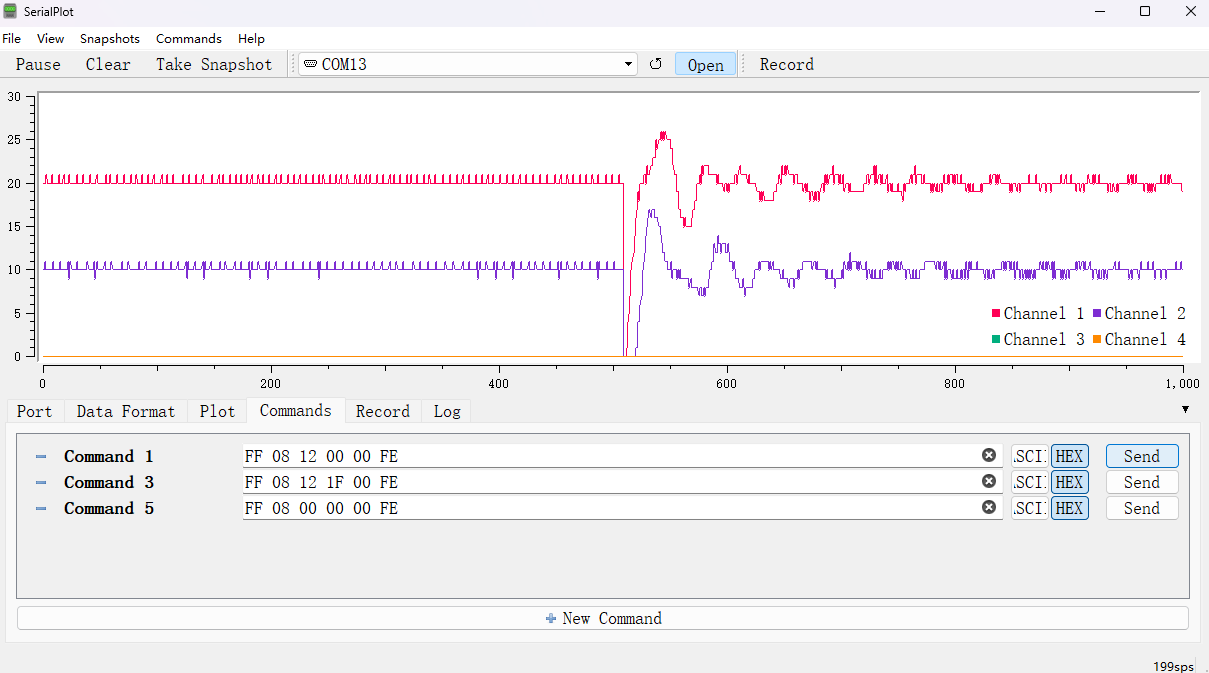The image size is (1209, 673).
Task: Remove Command 5 with its minus icon
Action: click(x=41, y=509)
